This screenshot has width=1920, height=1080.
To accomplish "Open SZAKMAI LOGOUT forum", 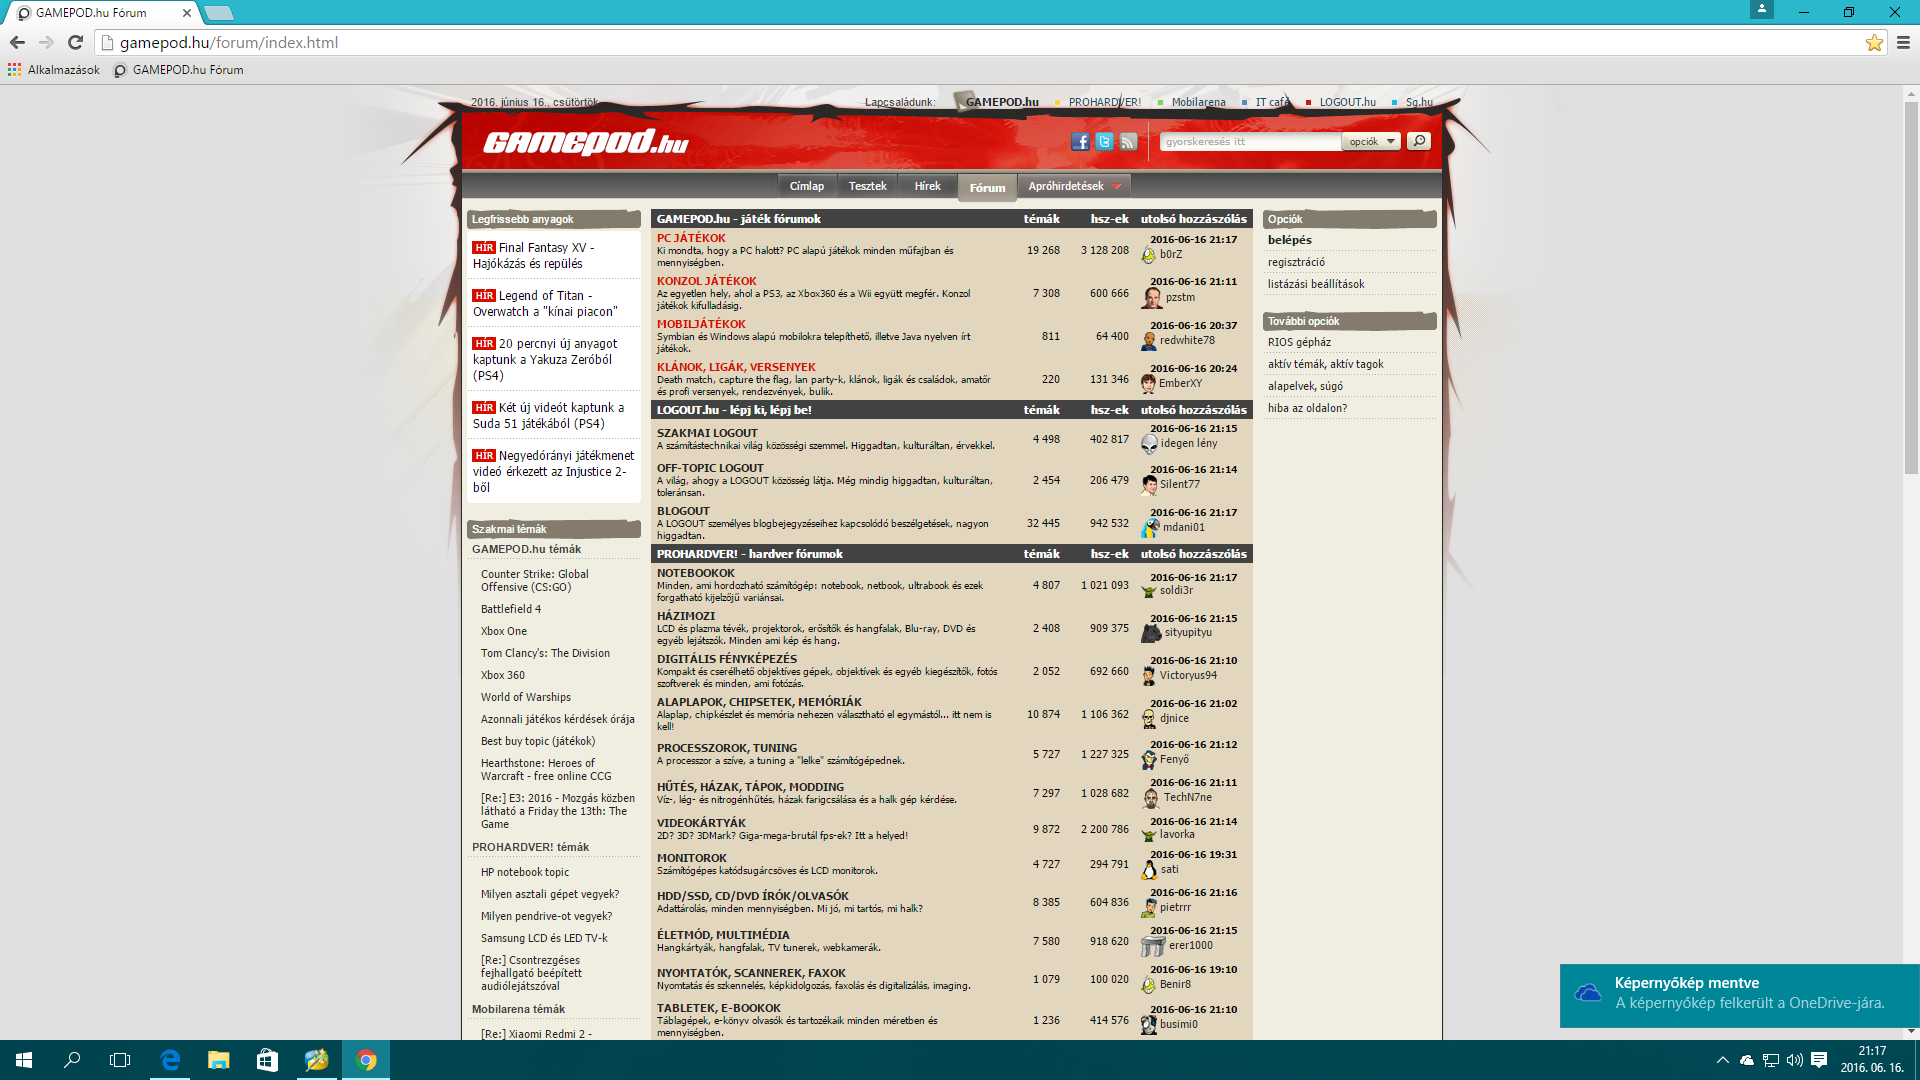I will pyautogui.click(x=707, y=433).
